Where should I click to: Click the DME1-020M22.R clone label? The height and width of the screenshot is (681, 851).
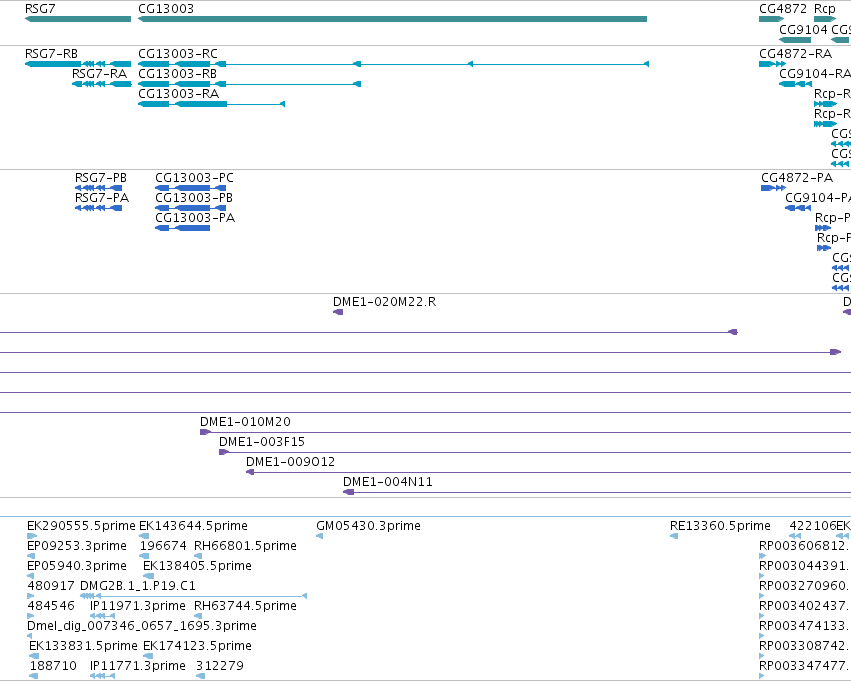pos(384,302)
